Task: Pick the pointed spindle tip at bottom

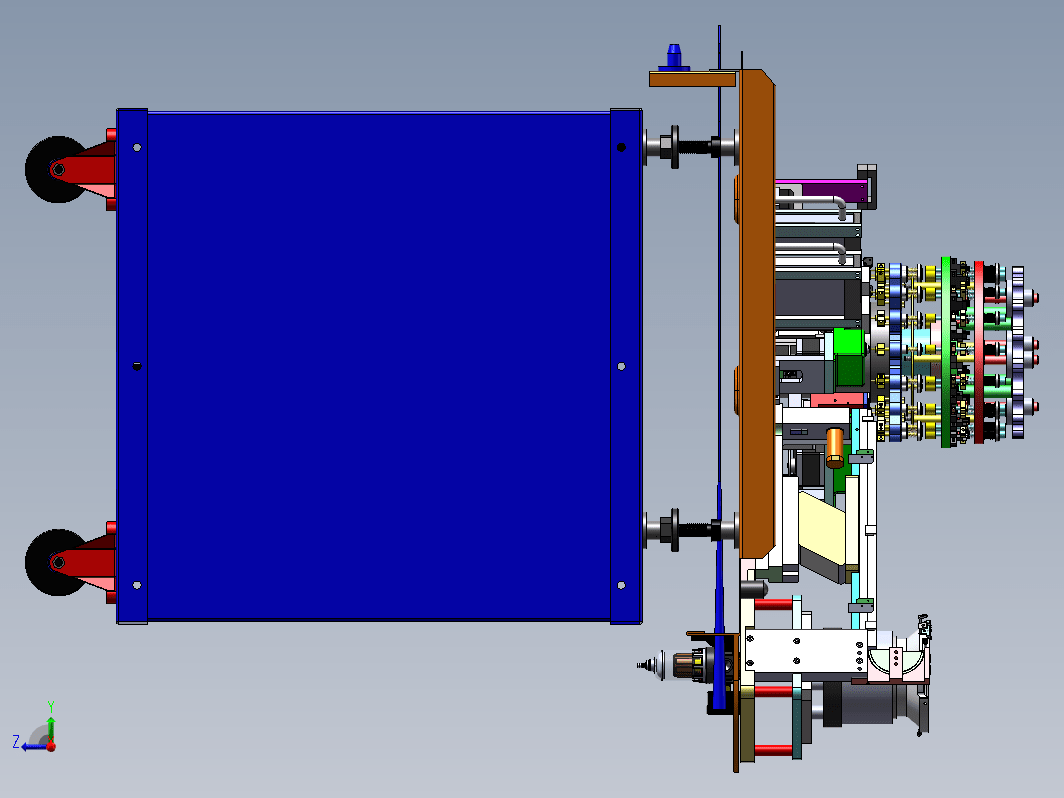Action: tap(649, 666)
